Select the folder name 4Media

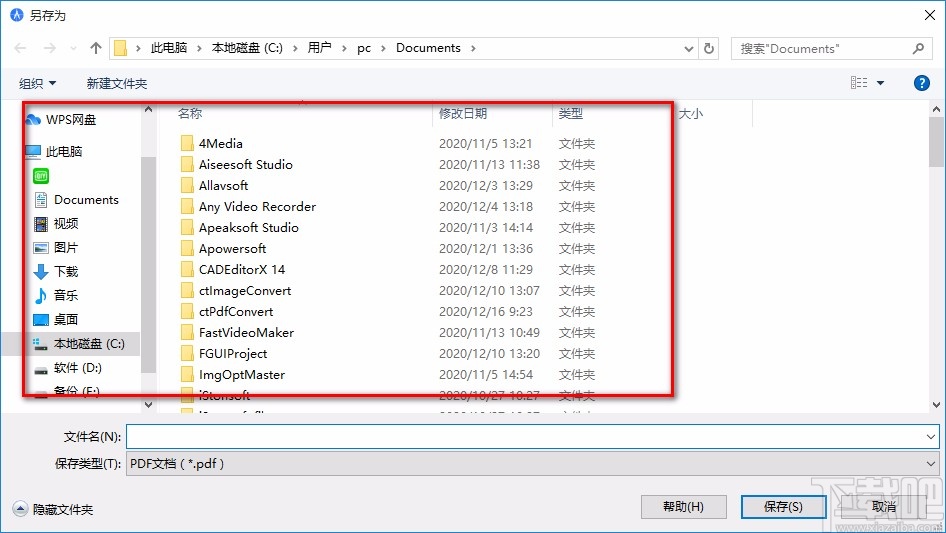[x=221, y=144]
